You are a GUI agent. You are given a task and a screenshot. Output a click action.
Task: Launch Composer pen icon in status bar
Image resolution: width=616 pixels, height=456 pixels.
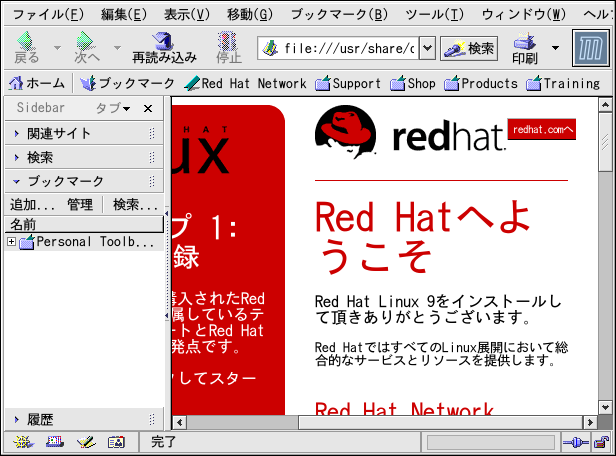[85, 442]
